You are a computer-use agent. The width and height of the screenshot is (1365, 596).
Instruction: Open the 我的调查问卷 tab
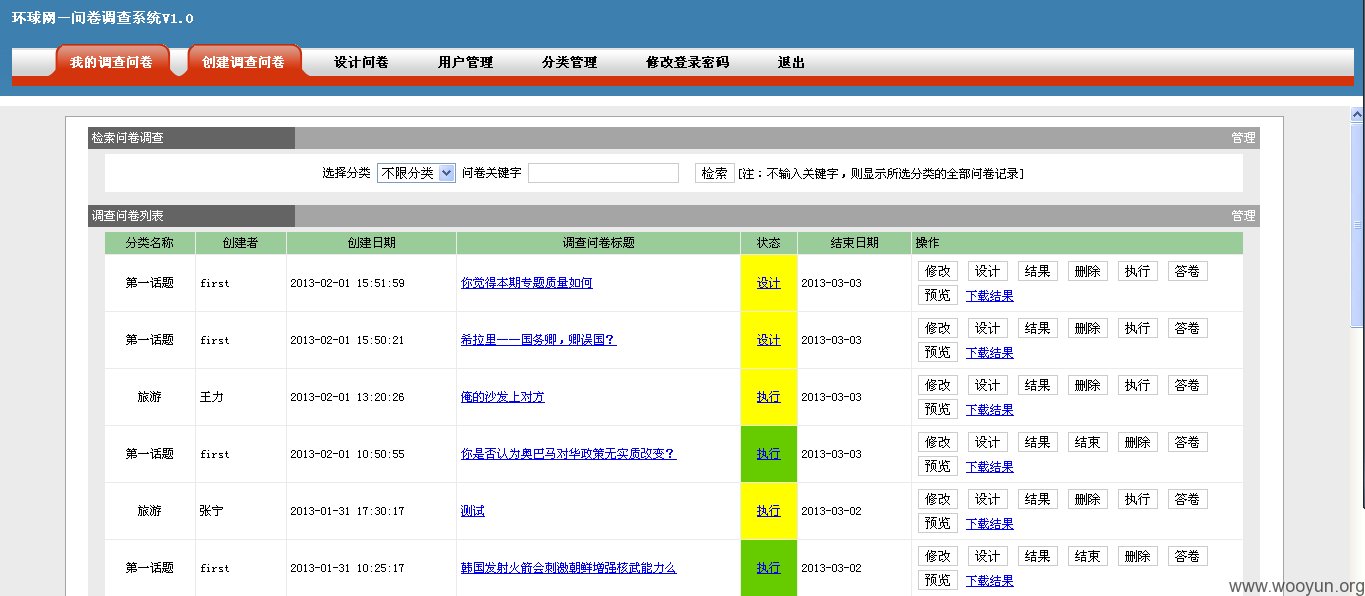111,61
